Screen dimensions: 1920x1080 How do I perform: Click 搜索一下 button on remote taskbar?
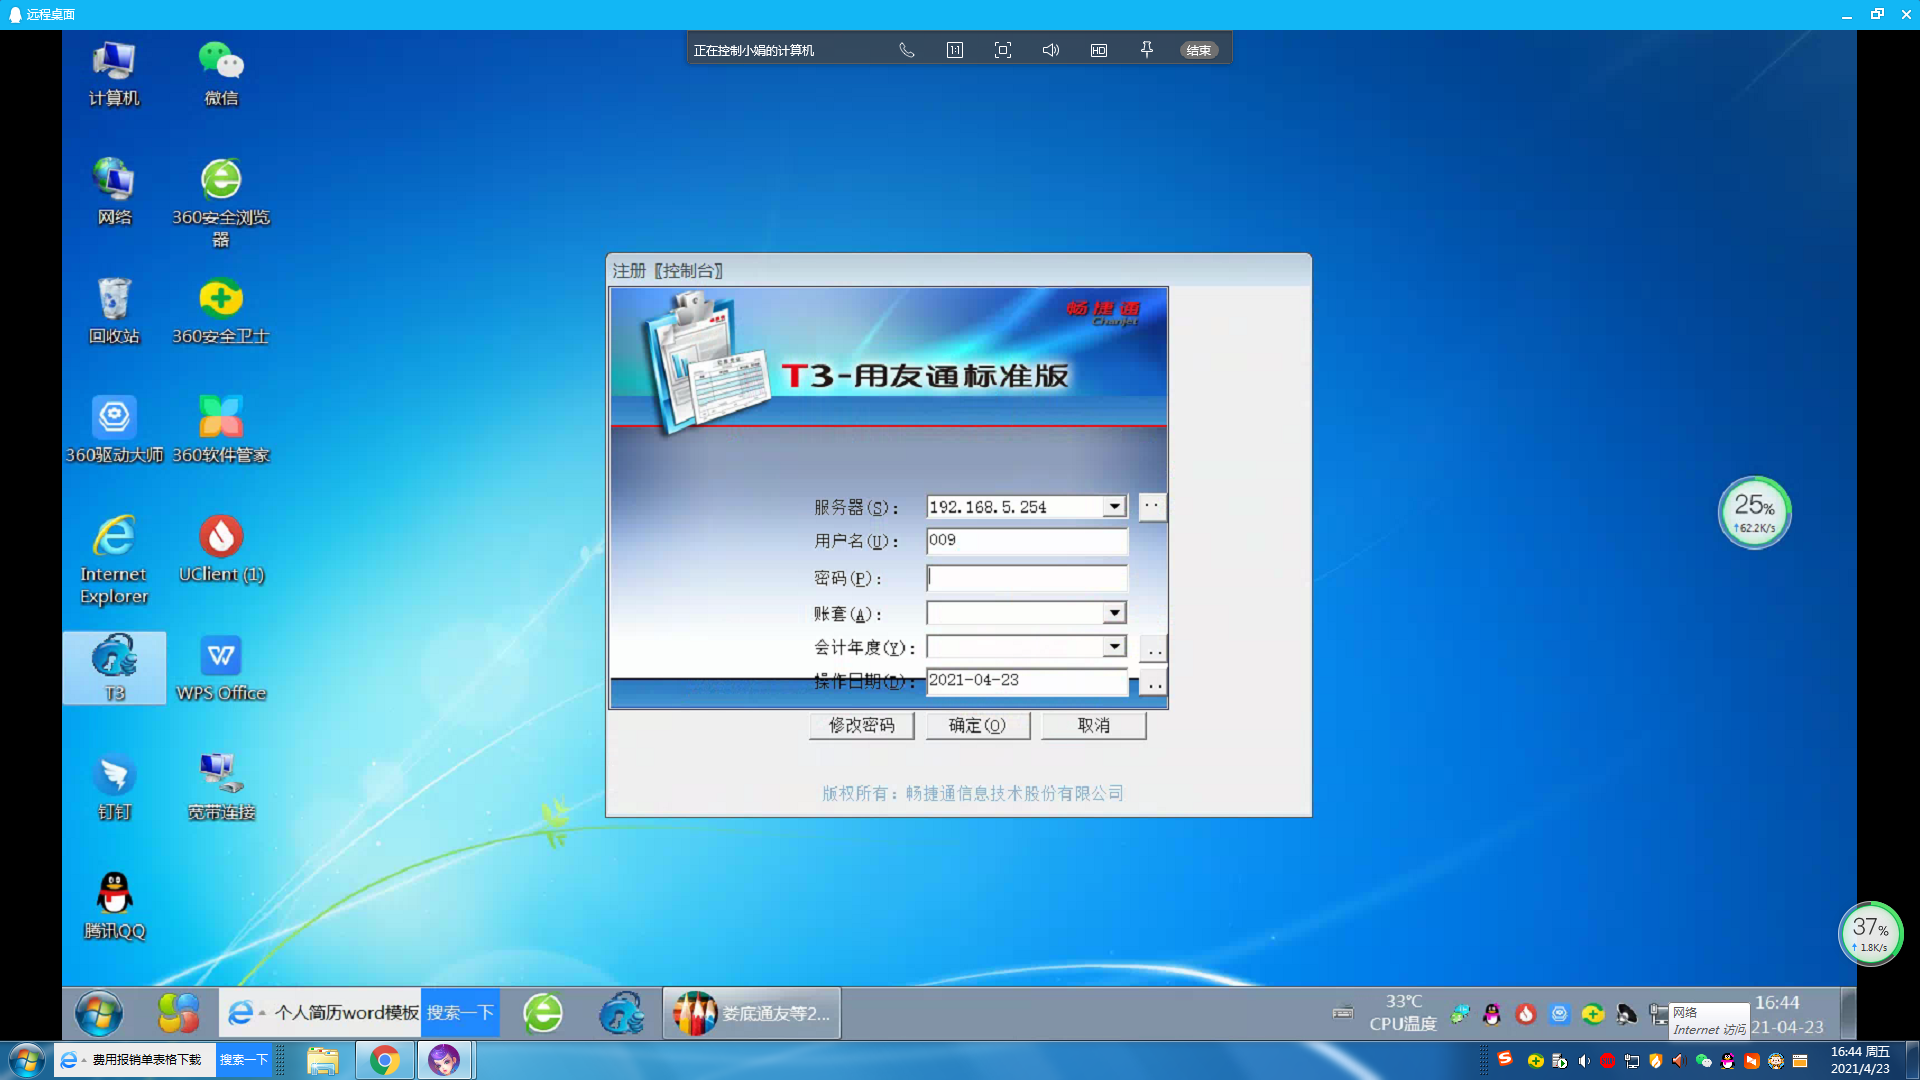[460, 1013]
